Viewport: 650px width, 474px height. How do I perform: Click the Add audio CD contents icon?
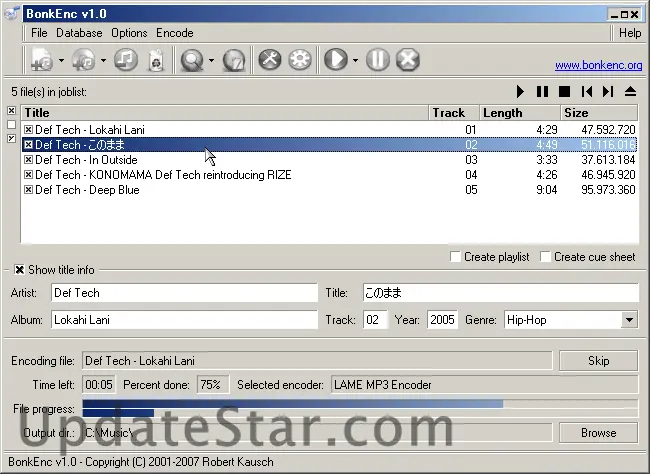(84, 60)
